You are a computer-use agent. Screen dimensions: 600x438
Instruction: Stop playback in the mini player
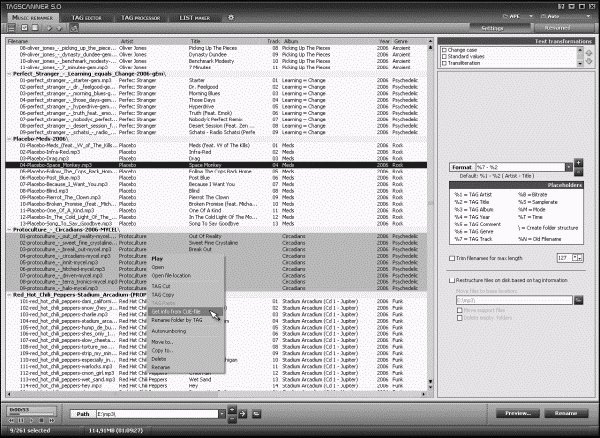coord(42,420)
